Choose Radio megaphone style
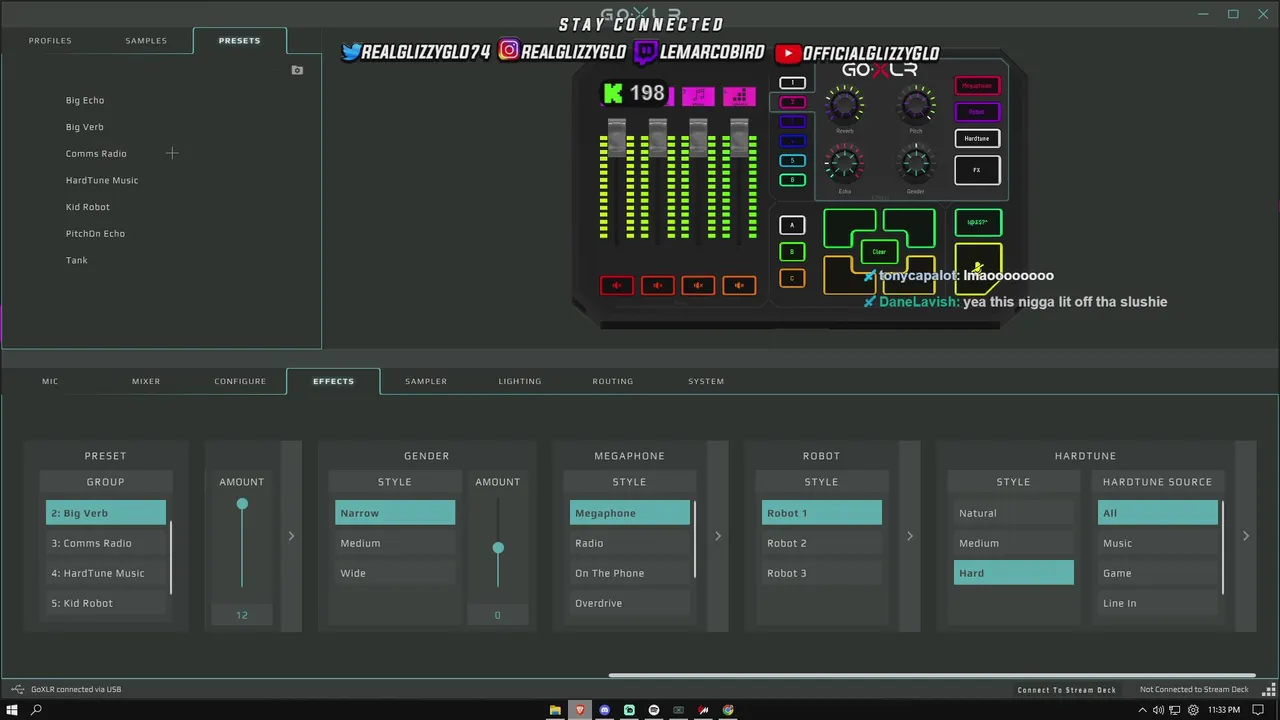Screen dimensions: 1280x720 630,543
